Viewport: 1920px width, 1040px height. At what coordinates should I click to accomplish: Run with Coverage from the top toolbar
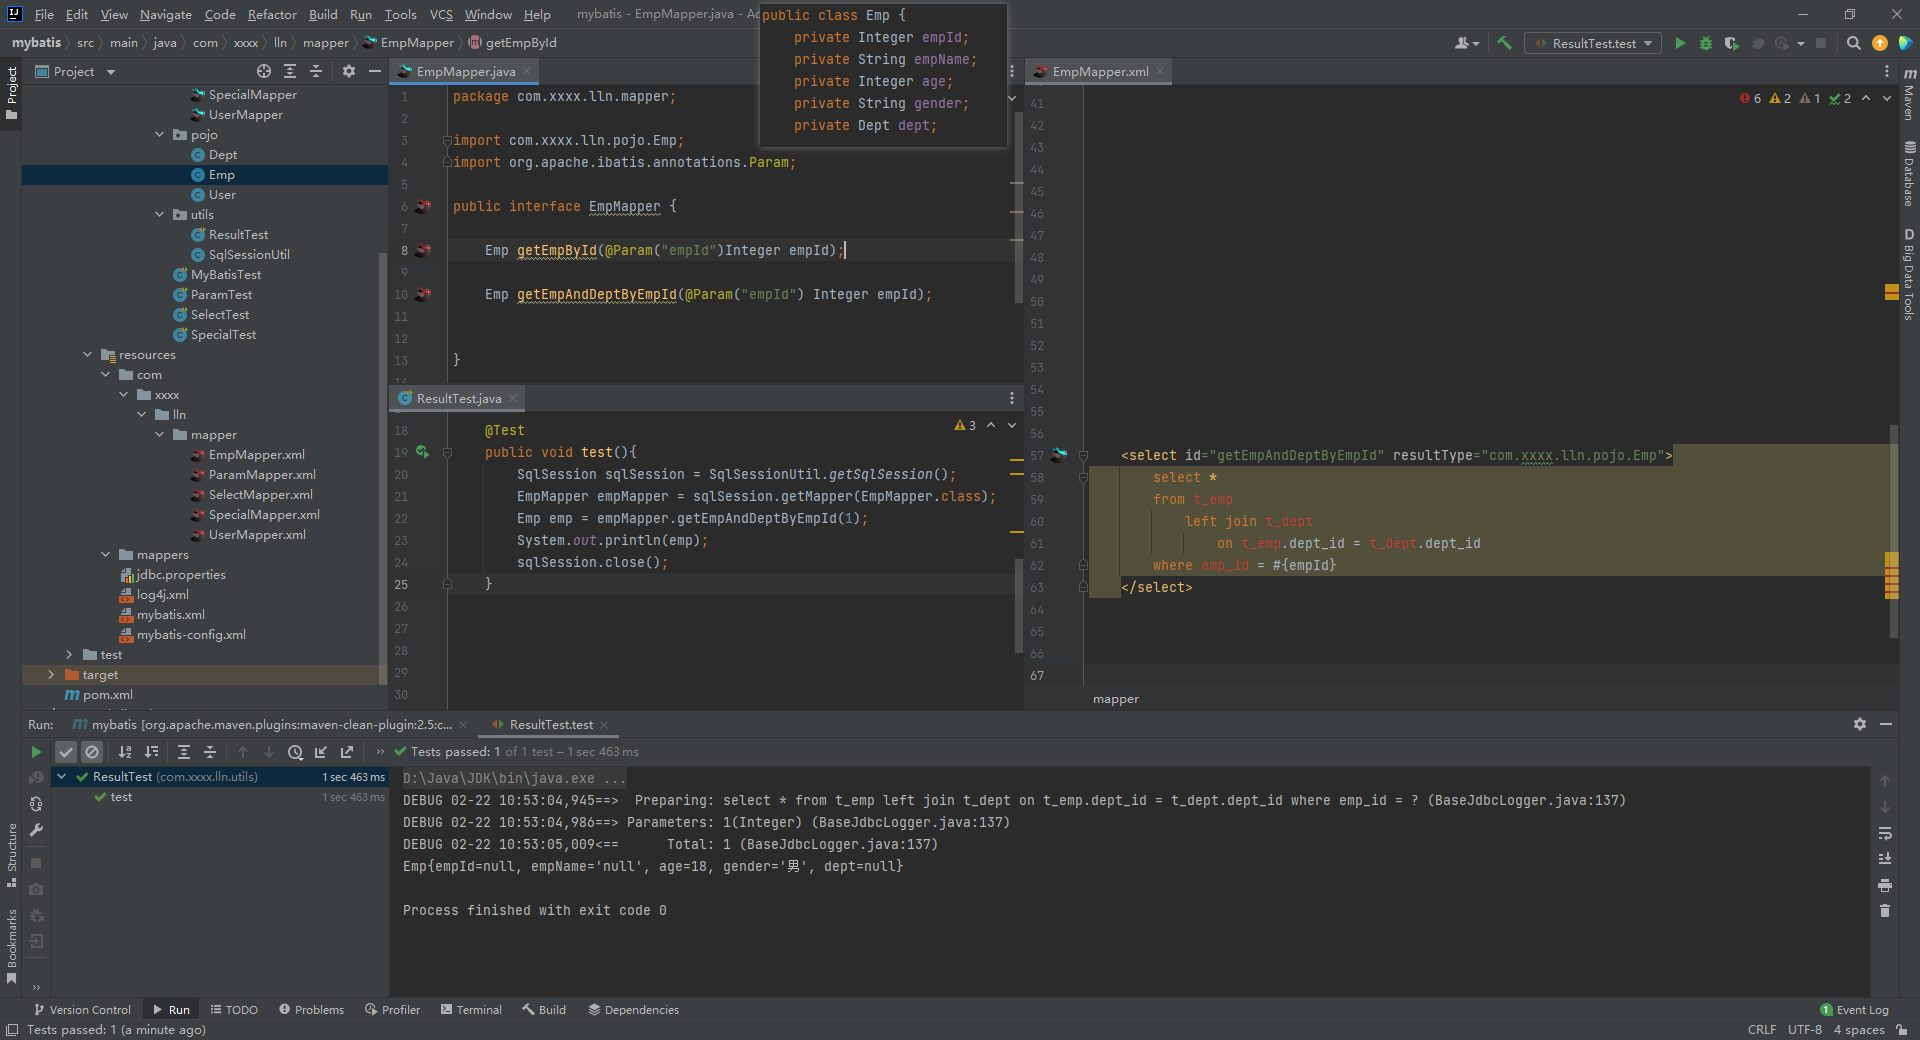point(1731,43)
